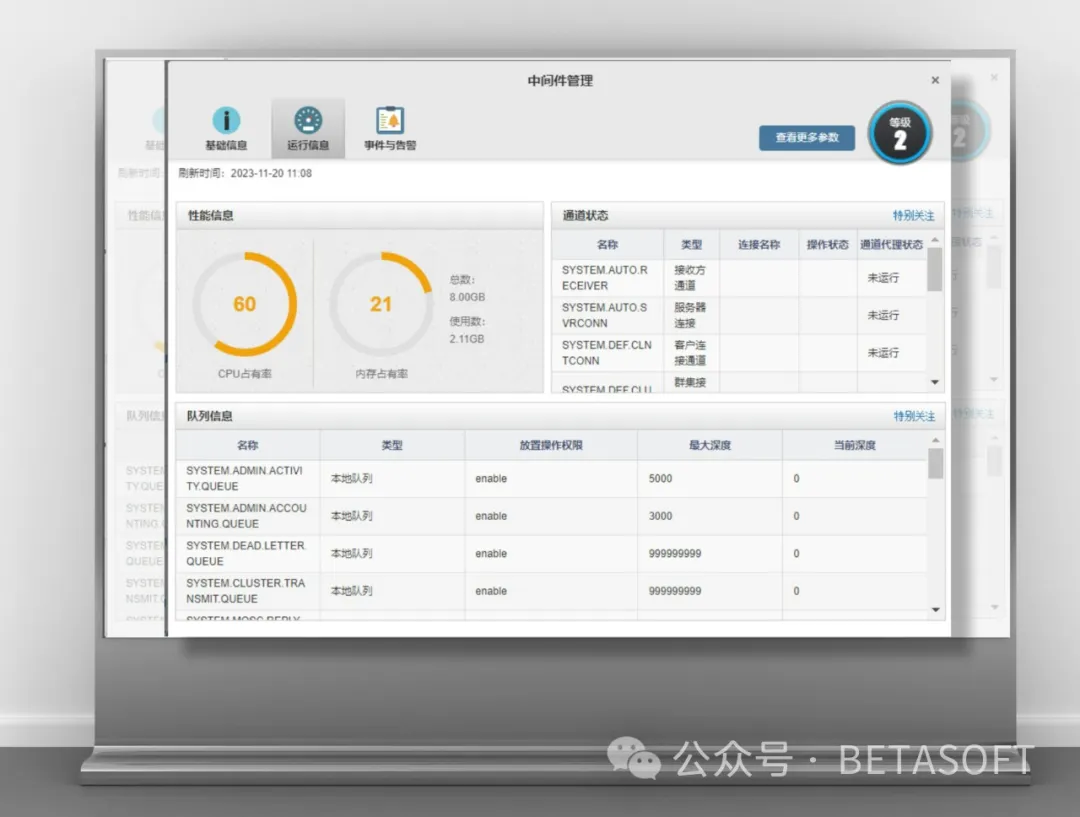This screenshot has width=1080, height=817.
Task: Click the 队列信息 scrollbar thumb
Action: click(935, 463)
